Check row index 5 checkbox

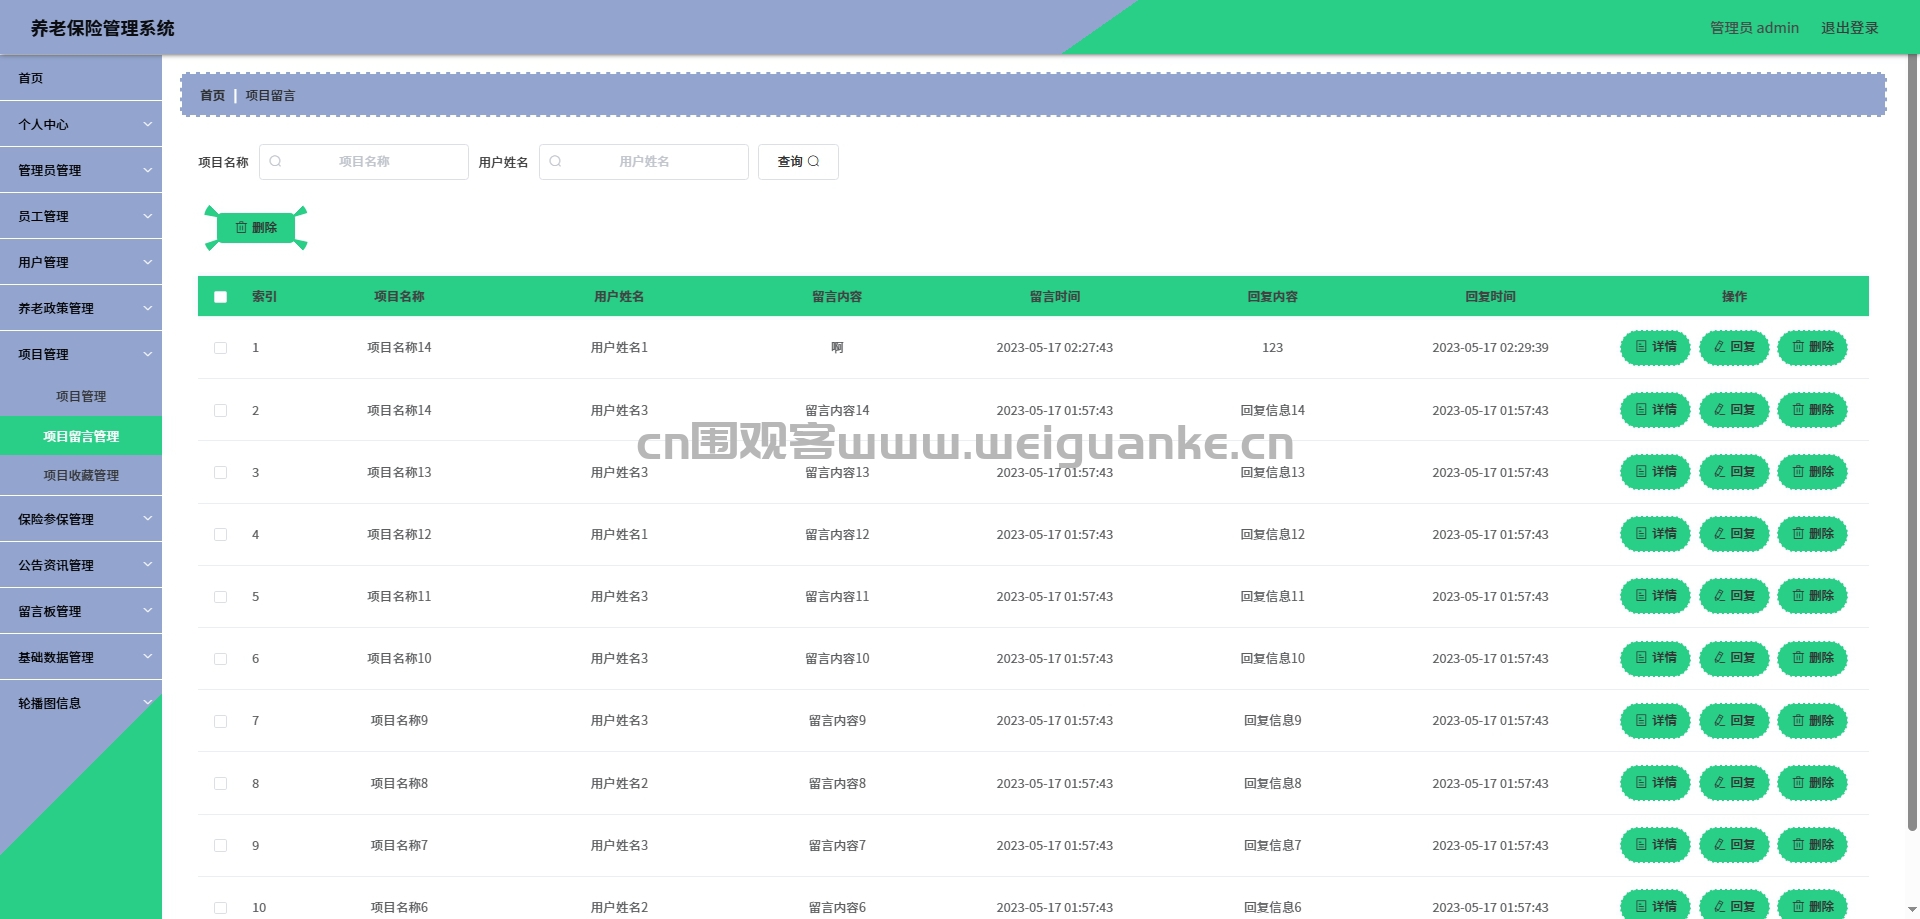click(x=220, y=596)
